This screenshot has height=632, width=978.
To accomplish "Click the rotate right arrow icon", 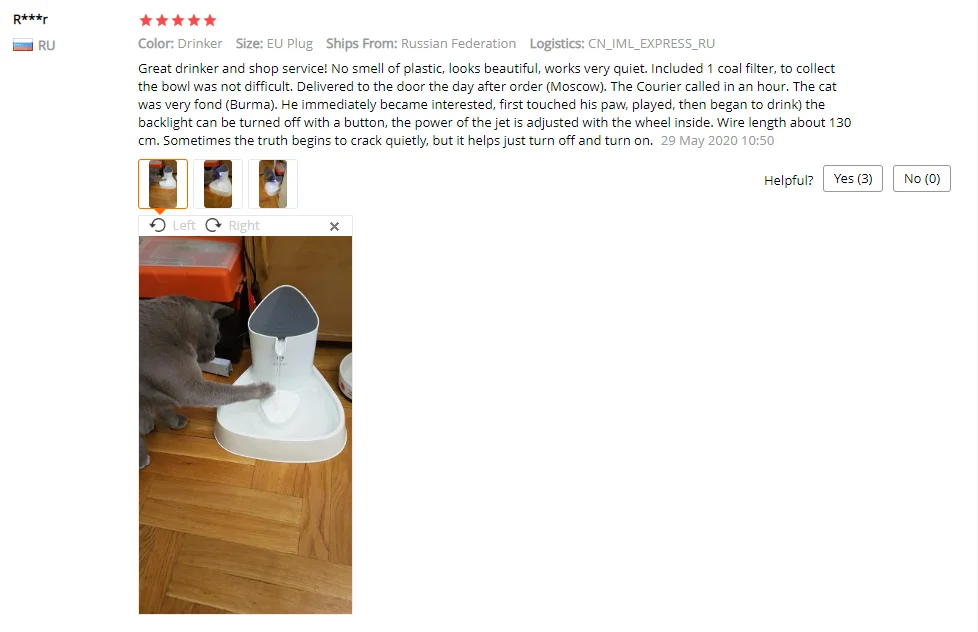I will coord(213,225).
